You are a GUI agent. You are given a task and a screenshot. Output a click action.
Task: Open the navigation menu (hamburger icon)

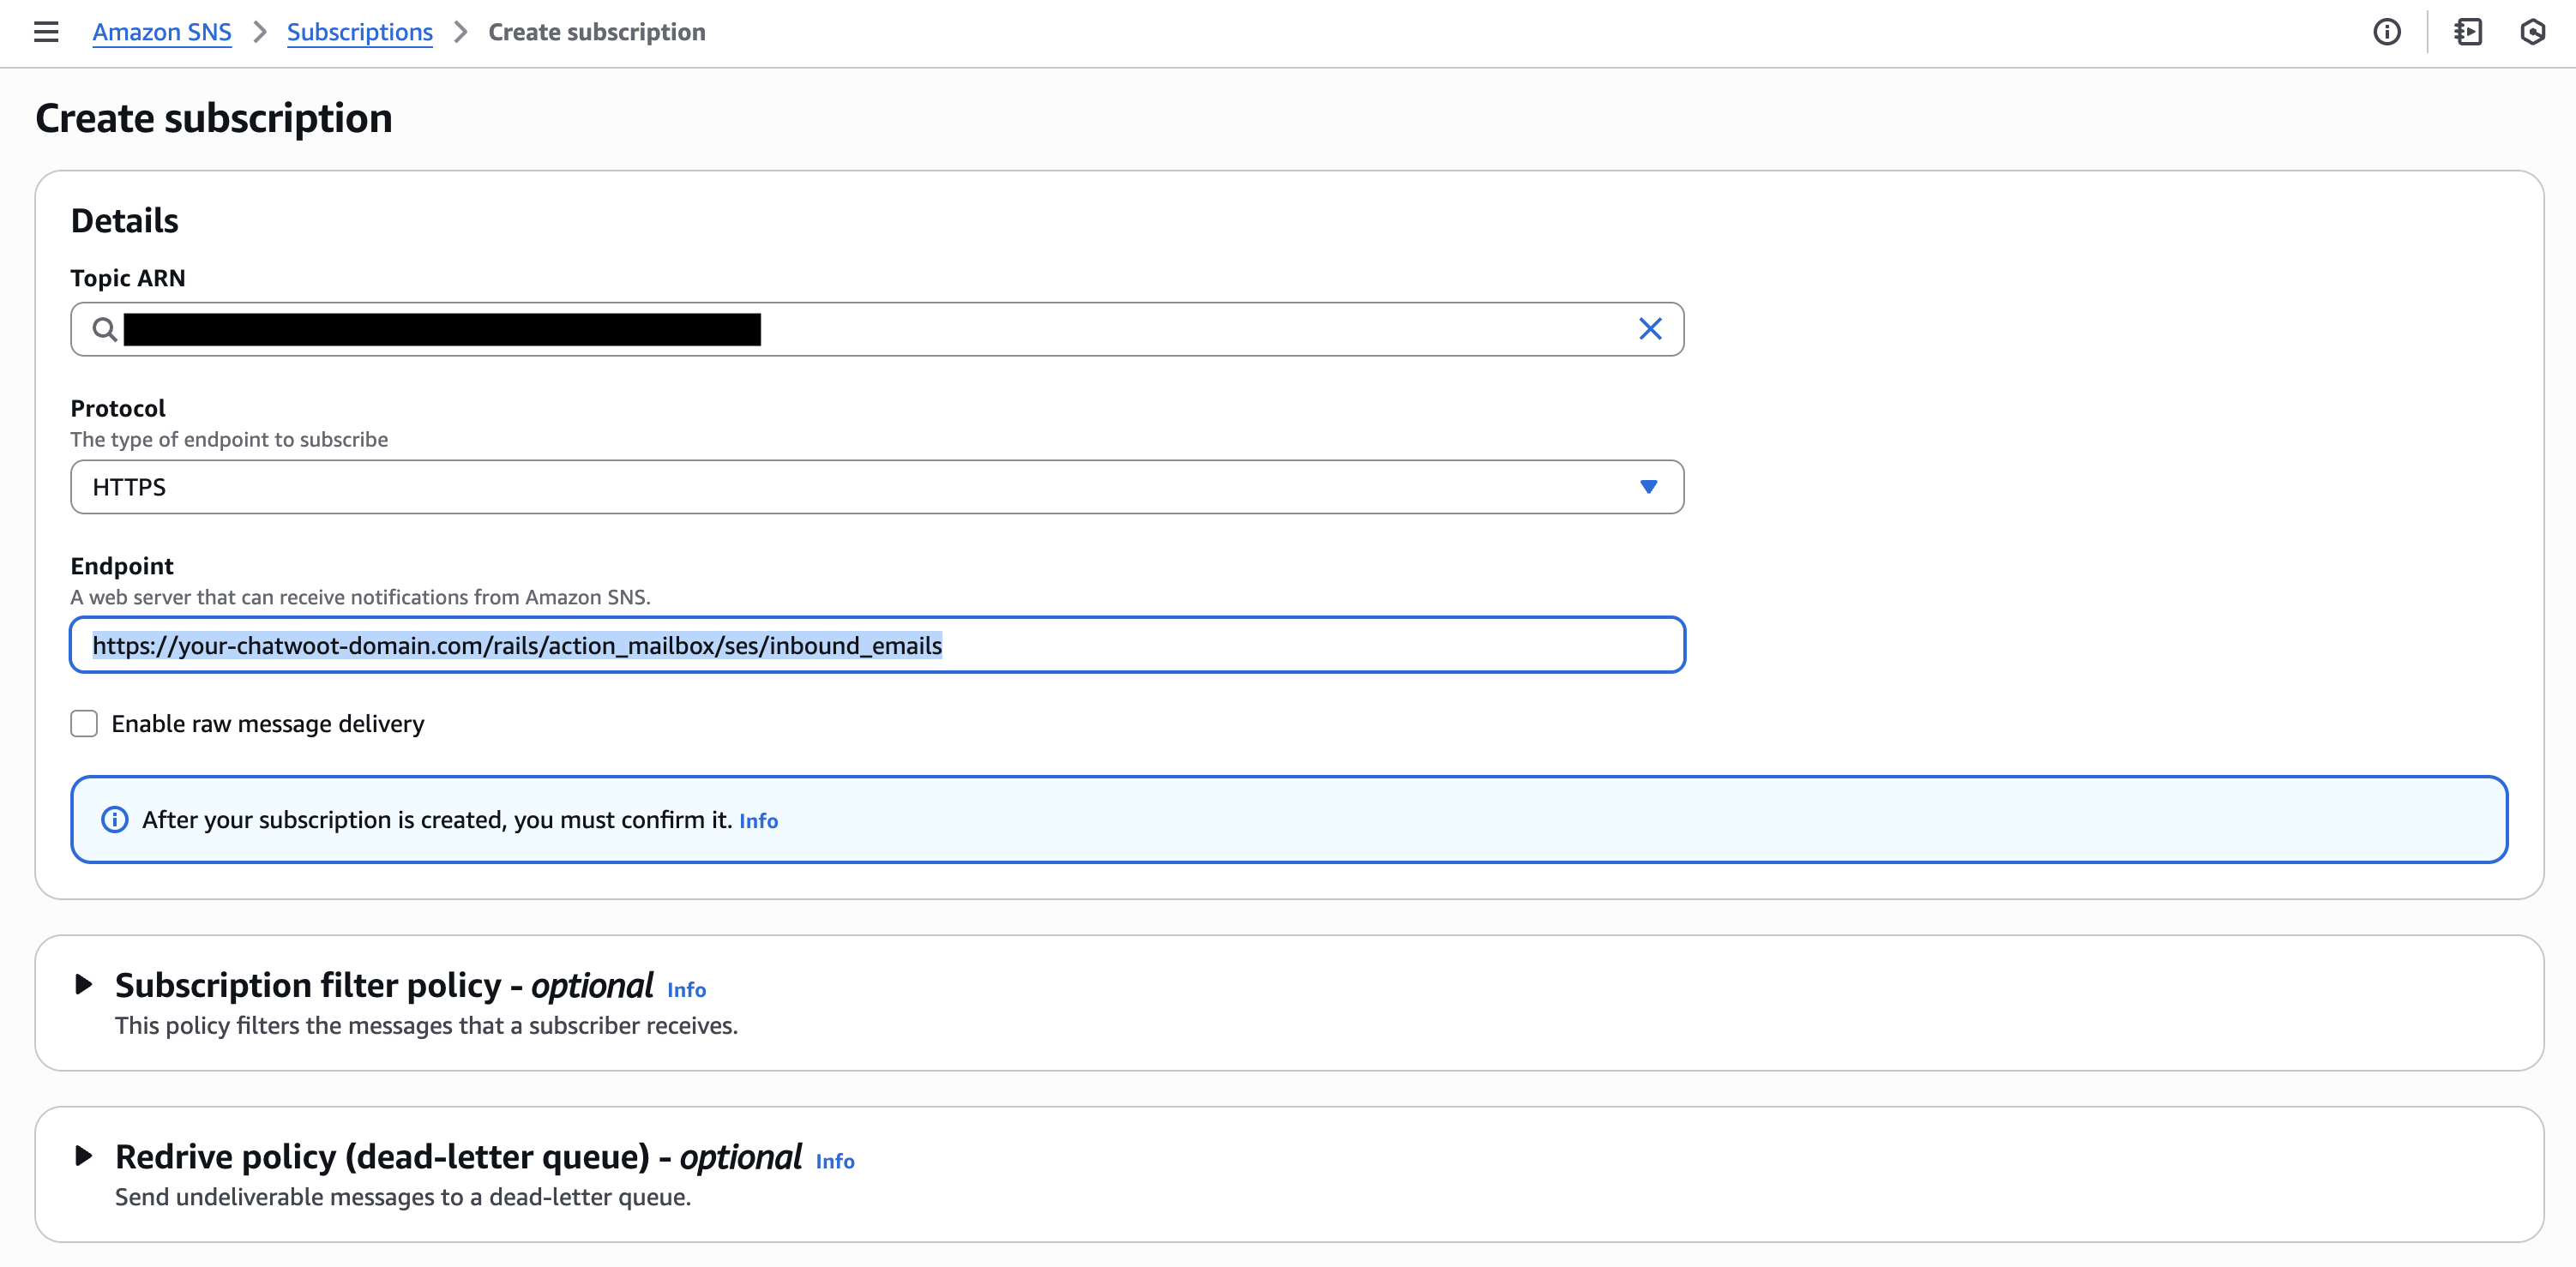pos(47,32)
